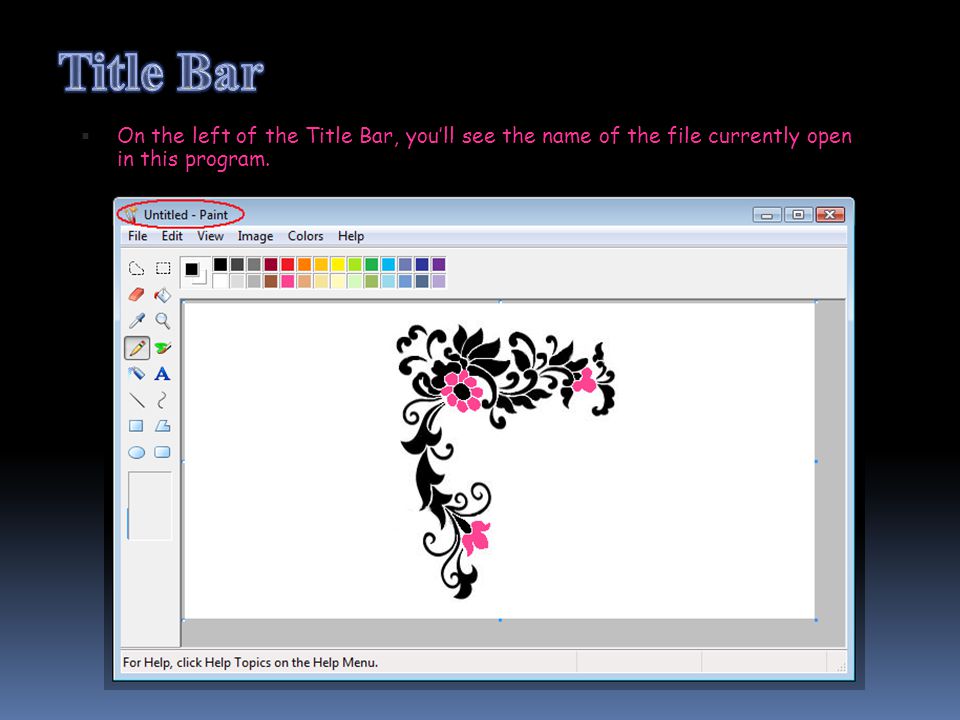Close the Paint window

coord(830,214)
